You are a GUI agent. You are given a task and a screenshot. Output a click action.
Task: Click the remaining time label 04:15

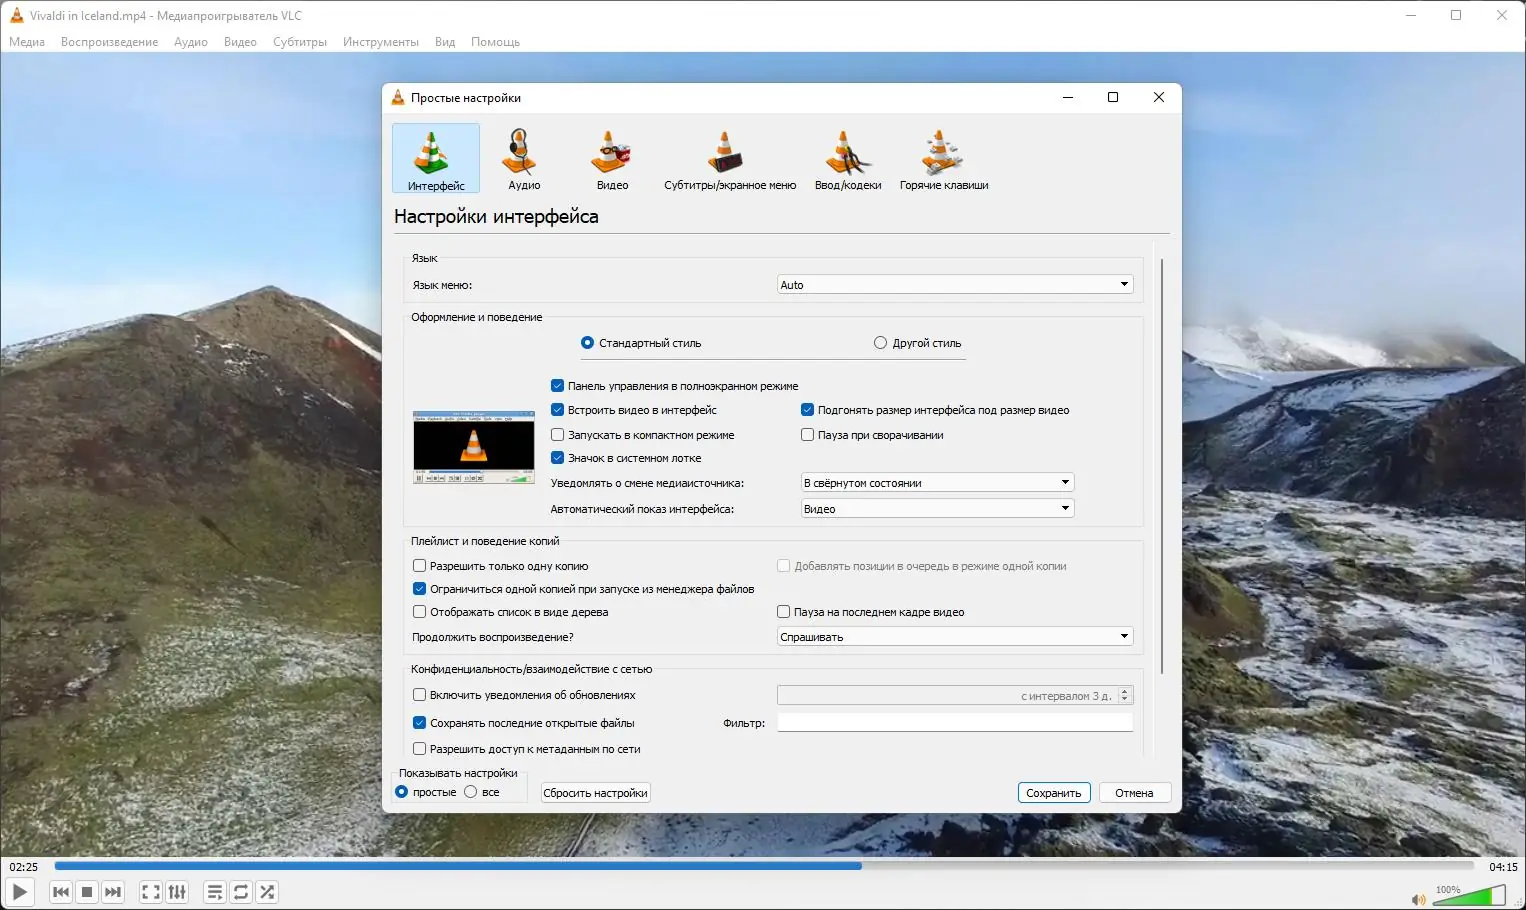1503,867
